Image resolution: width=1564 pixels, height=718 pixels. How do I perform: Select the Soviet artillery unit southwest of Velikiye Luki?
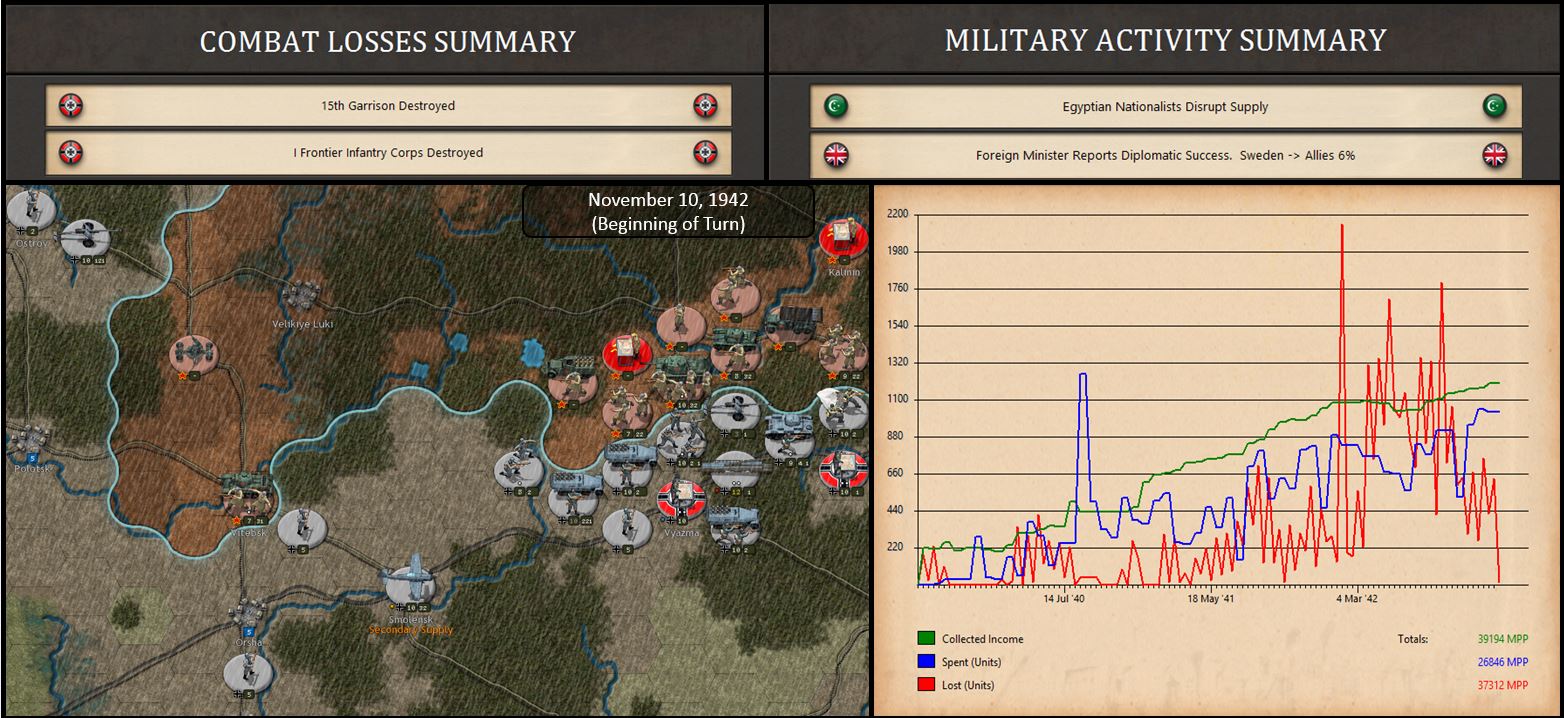(192, 356)
